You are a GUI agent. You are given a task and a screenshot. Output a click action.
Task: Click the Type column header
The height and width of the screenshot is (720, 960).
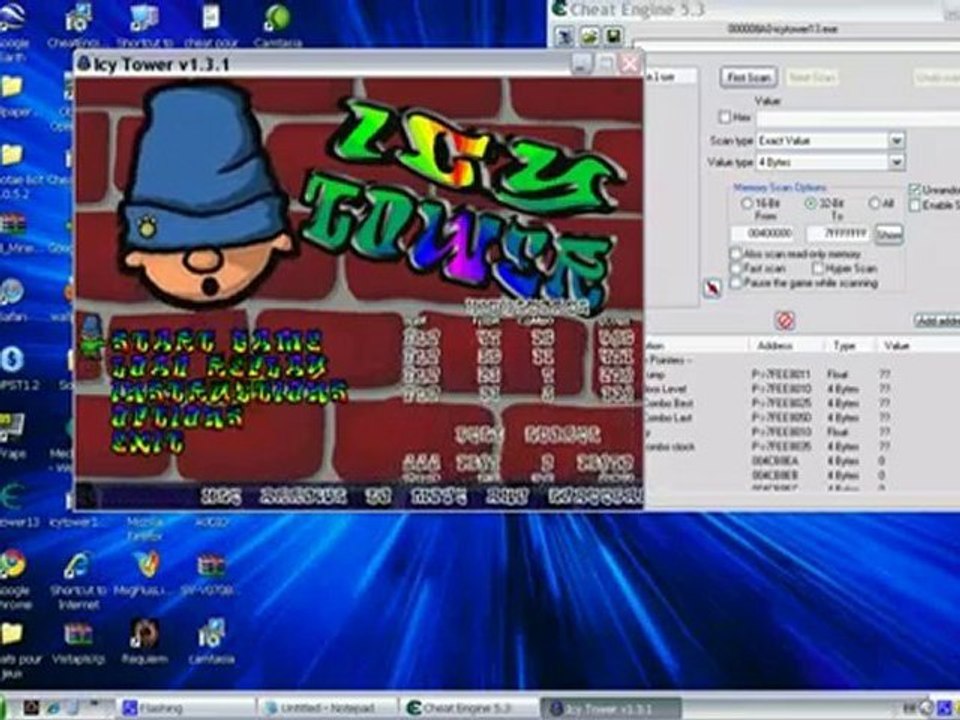[850, 345]
